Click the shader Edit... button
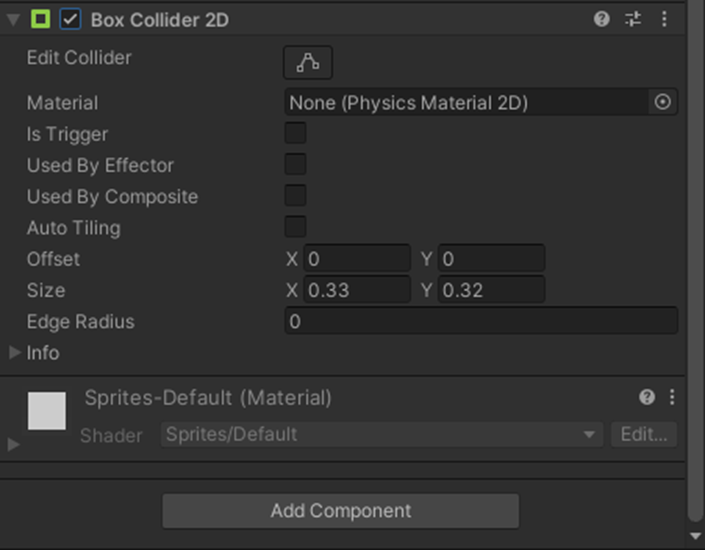Viewport: 705px width, 550px height. click(644, 434)
